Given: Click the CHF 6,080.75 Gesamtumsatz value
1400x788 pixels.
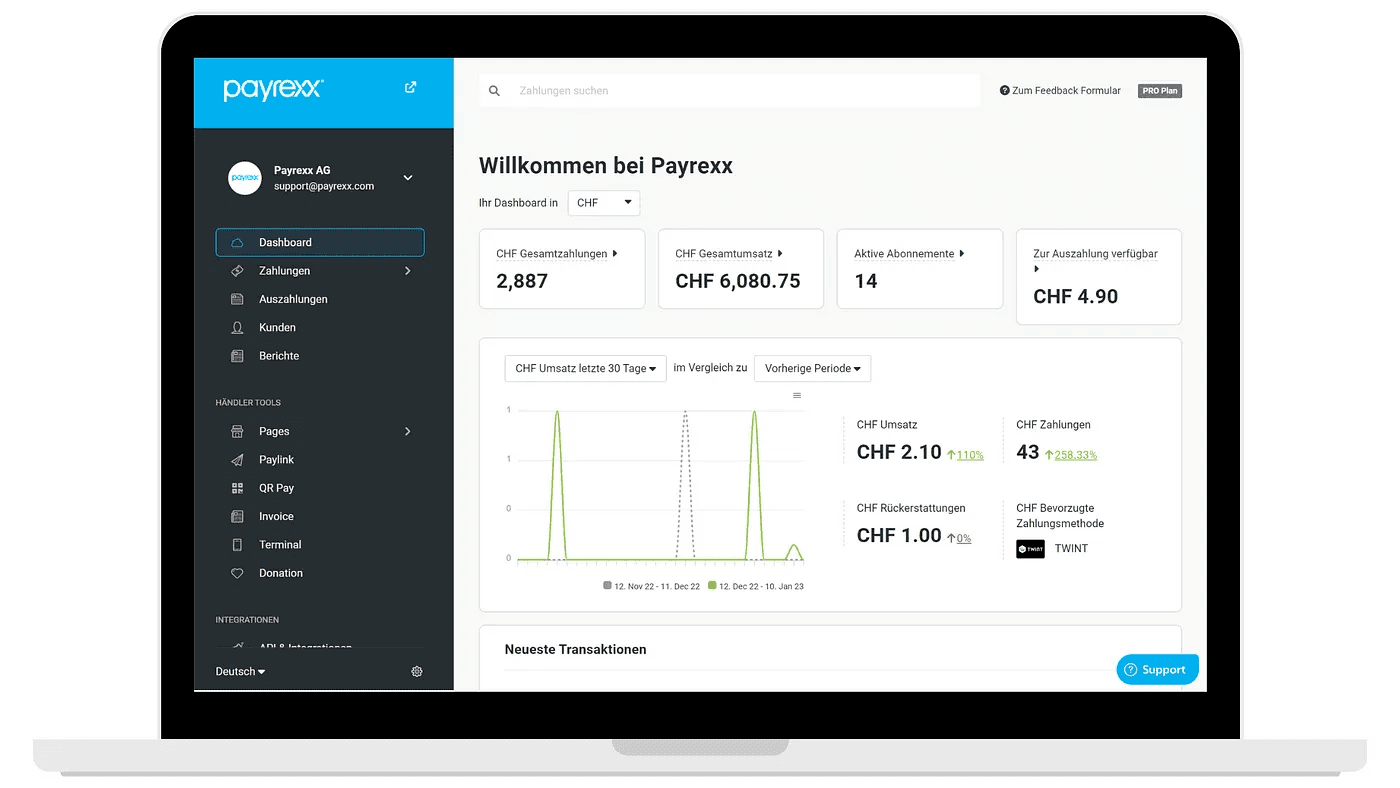Looking at the screenshot, I should coord(738,282).
